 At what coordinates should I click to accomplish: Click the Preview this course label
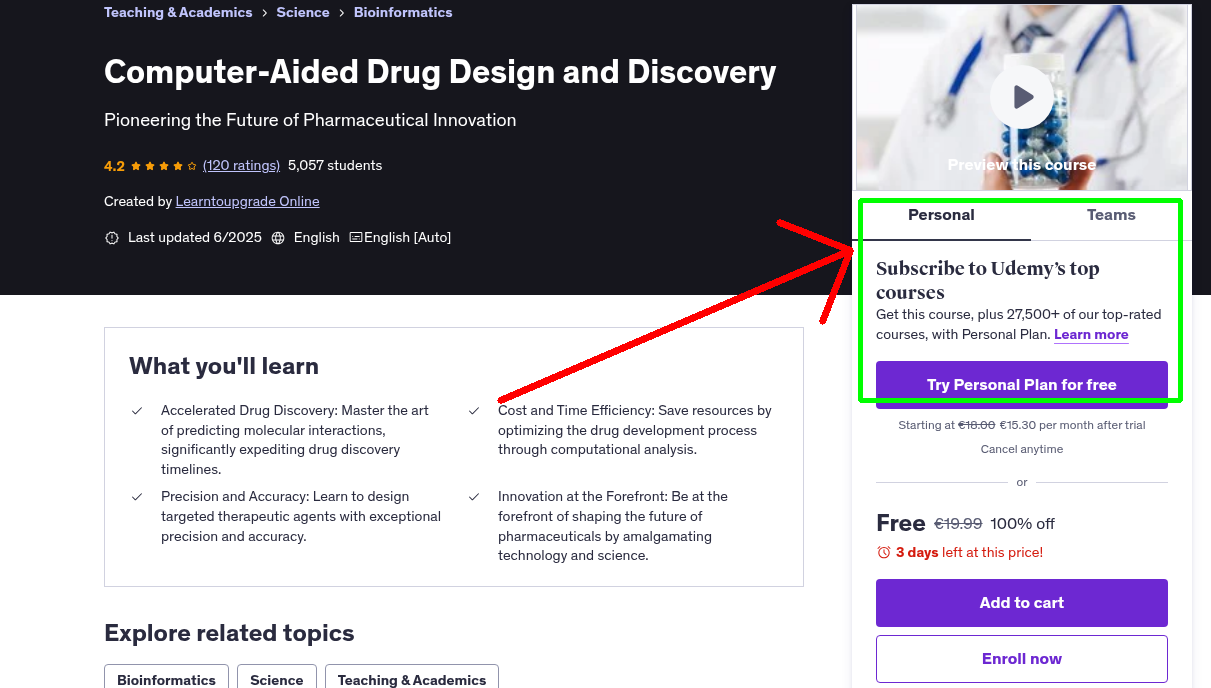pyautogui.click(x=1021, y=165)
